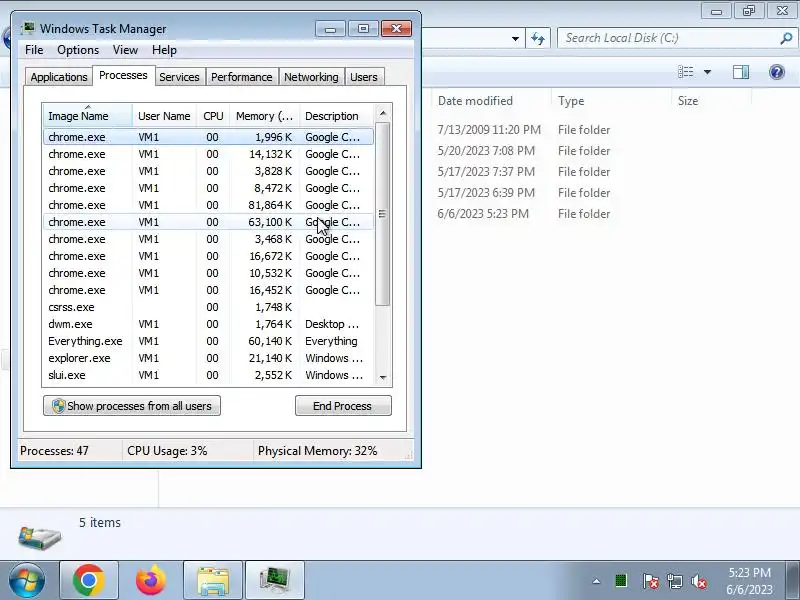Screen dimensions: 800x600
Task: Sort by User Name column header
Action: (x=164, y=116)
